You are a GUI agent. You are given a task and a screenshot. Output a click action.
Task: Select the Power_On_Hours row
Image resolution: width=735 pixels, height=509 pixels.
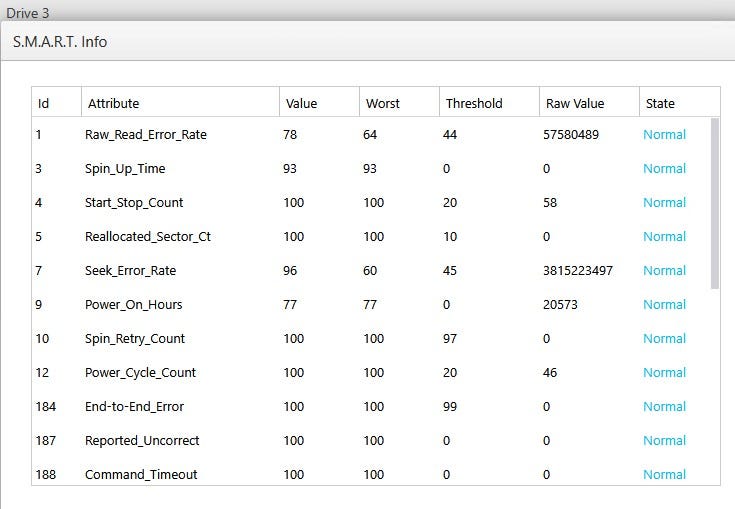pyautogui.click(x=134, y=305)
